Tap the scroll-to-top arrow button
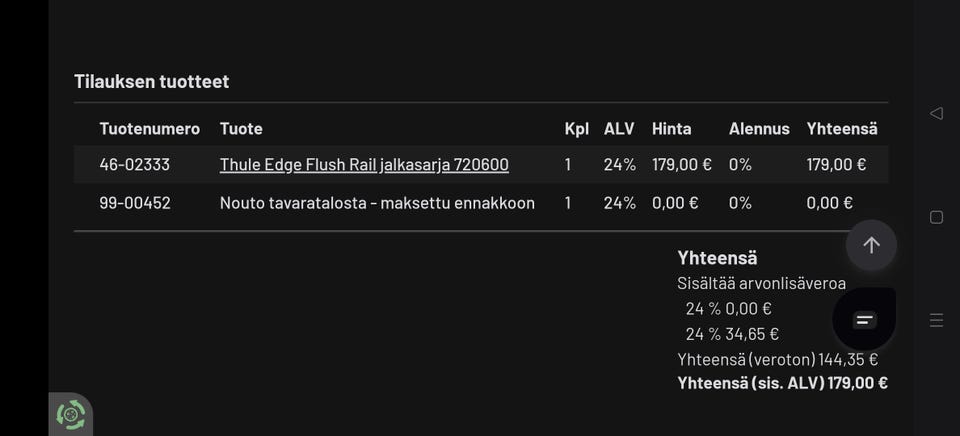This screenshot has height=436, width=960. (x=871, y=245)
